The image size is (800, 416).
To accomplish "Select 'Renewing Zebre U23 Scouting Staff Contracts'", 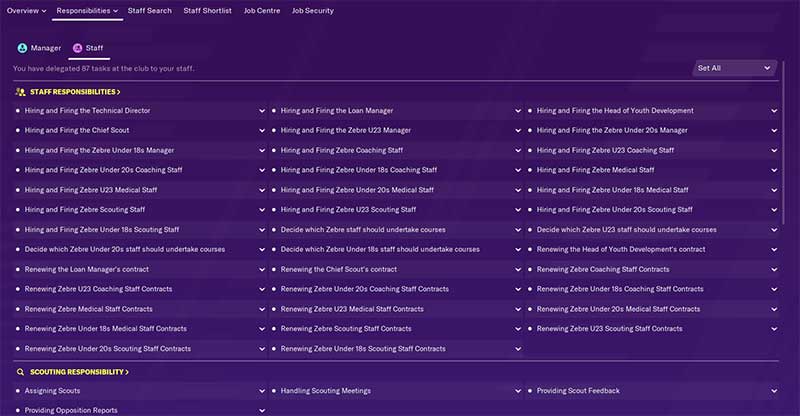I will [x=610, y=329].
